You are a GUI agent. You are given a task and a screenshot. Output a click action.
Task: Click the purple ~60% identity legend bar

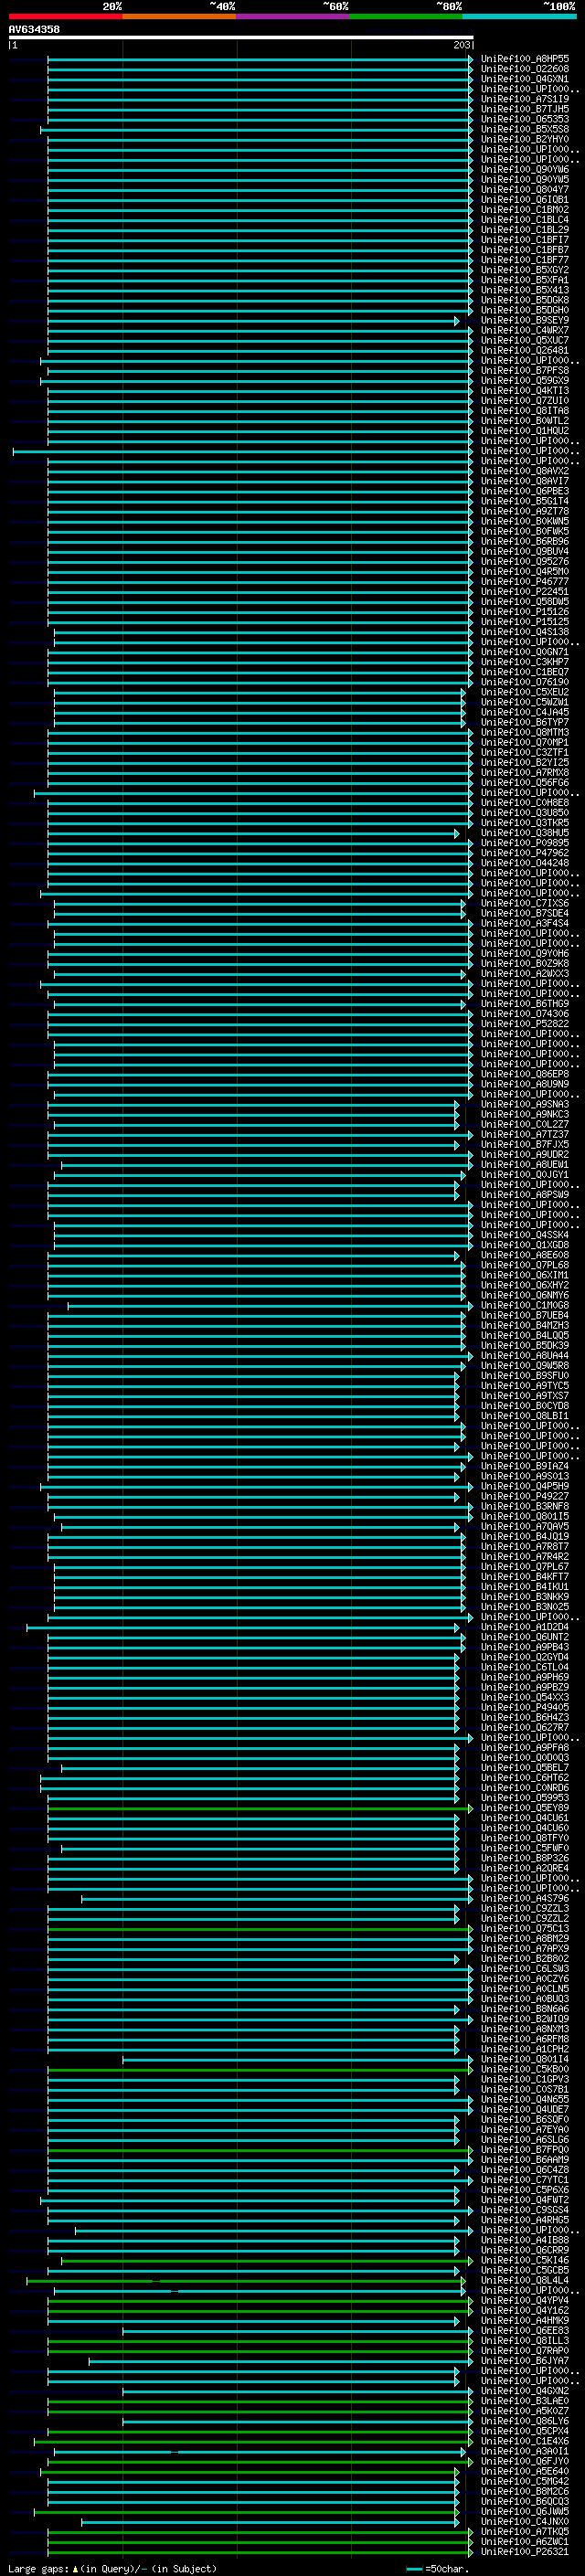[293, 16]
